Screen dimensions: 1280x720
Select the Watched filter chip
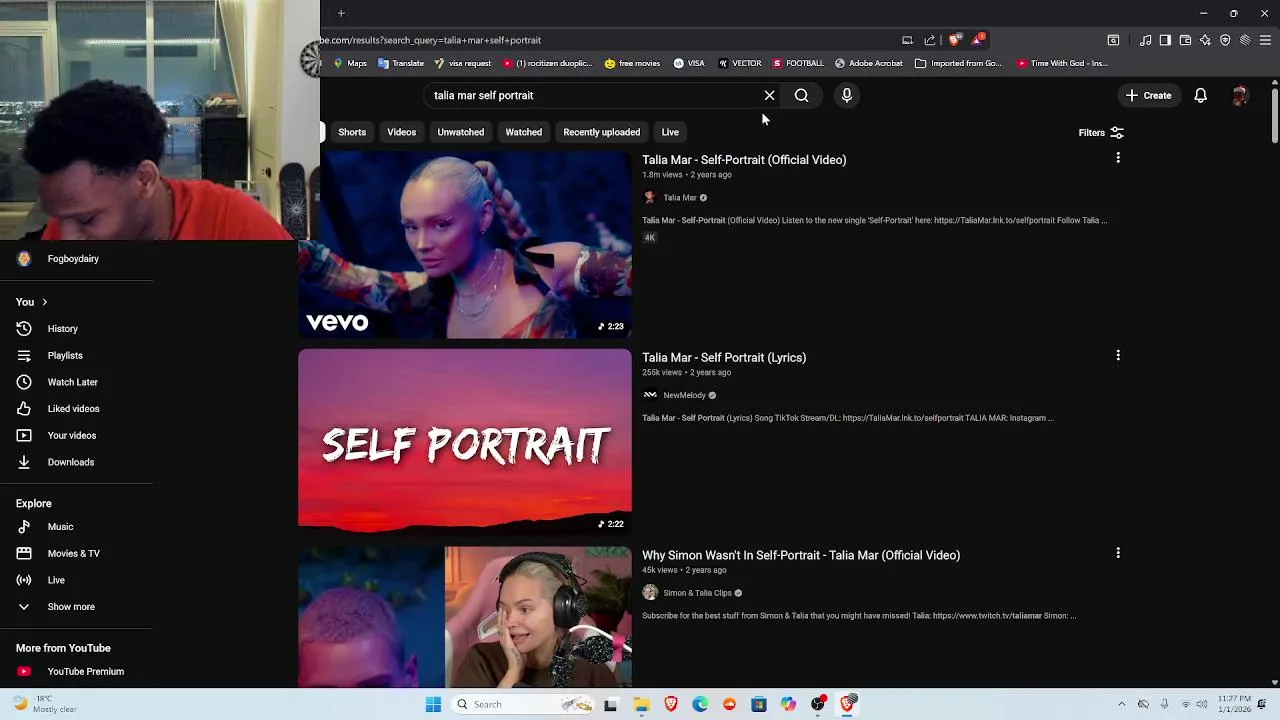(523, 132)
